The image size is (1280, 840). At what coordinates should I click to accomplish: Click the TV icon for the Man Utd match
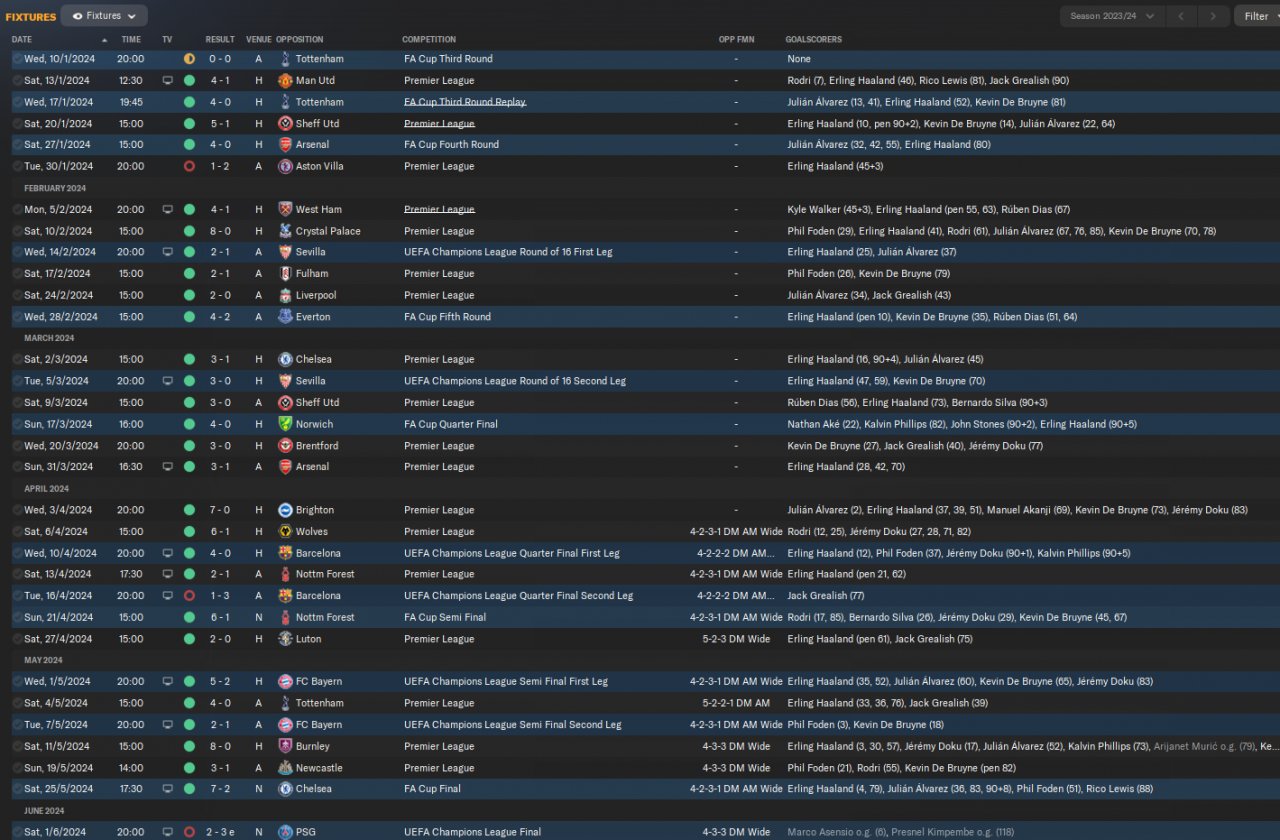click(x=167, y=81)
